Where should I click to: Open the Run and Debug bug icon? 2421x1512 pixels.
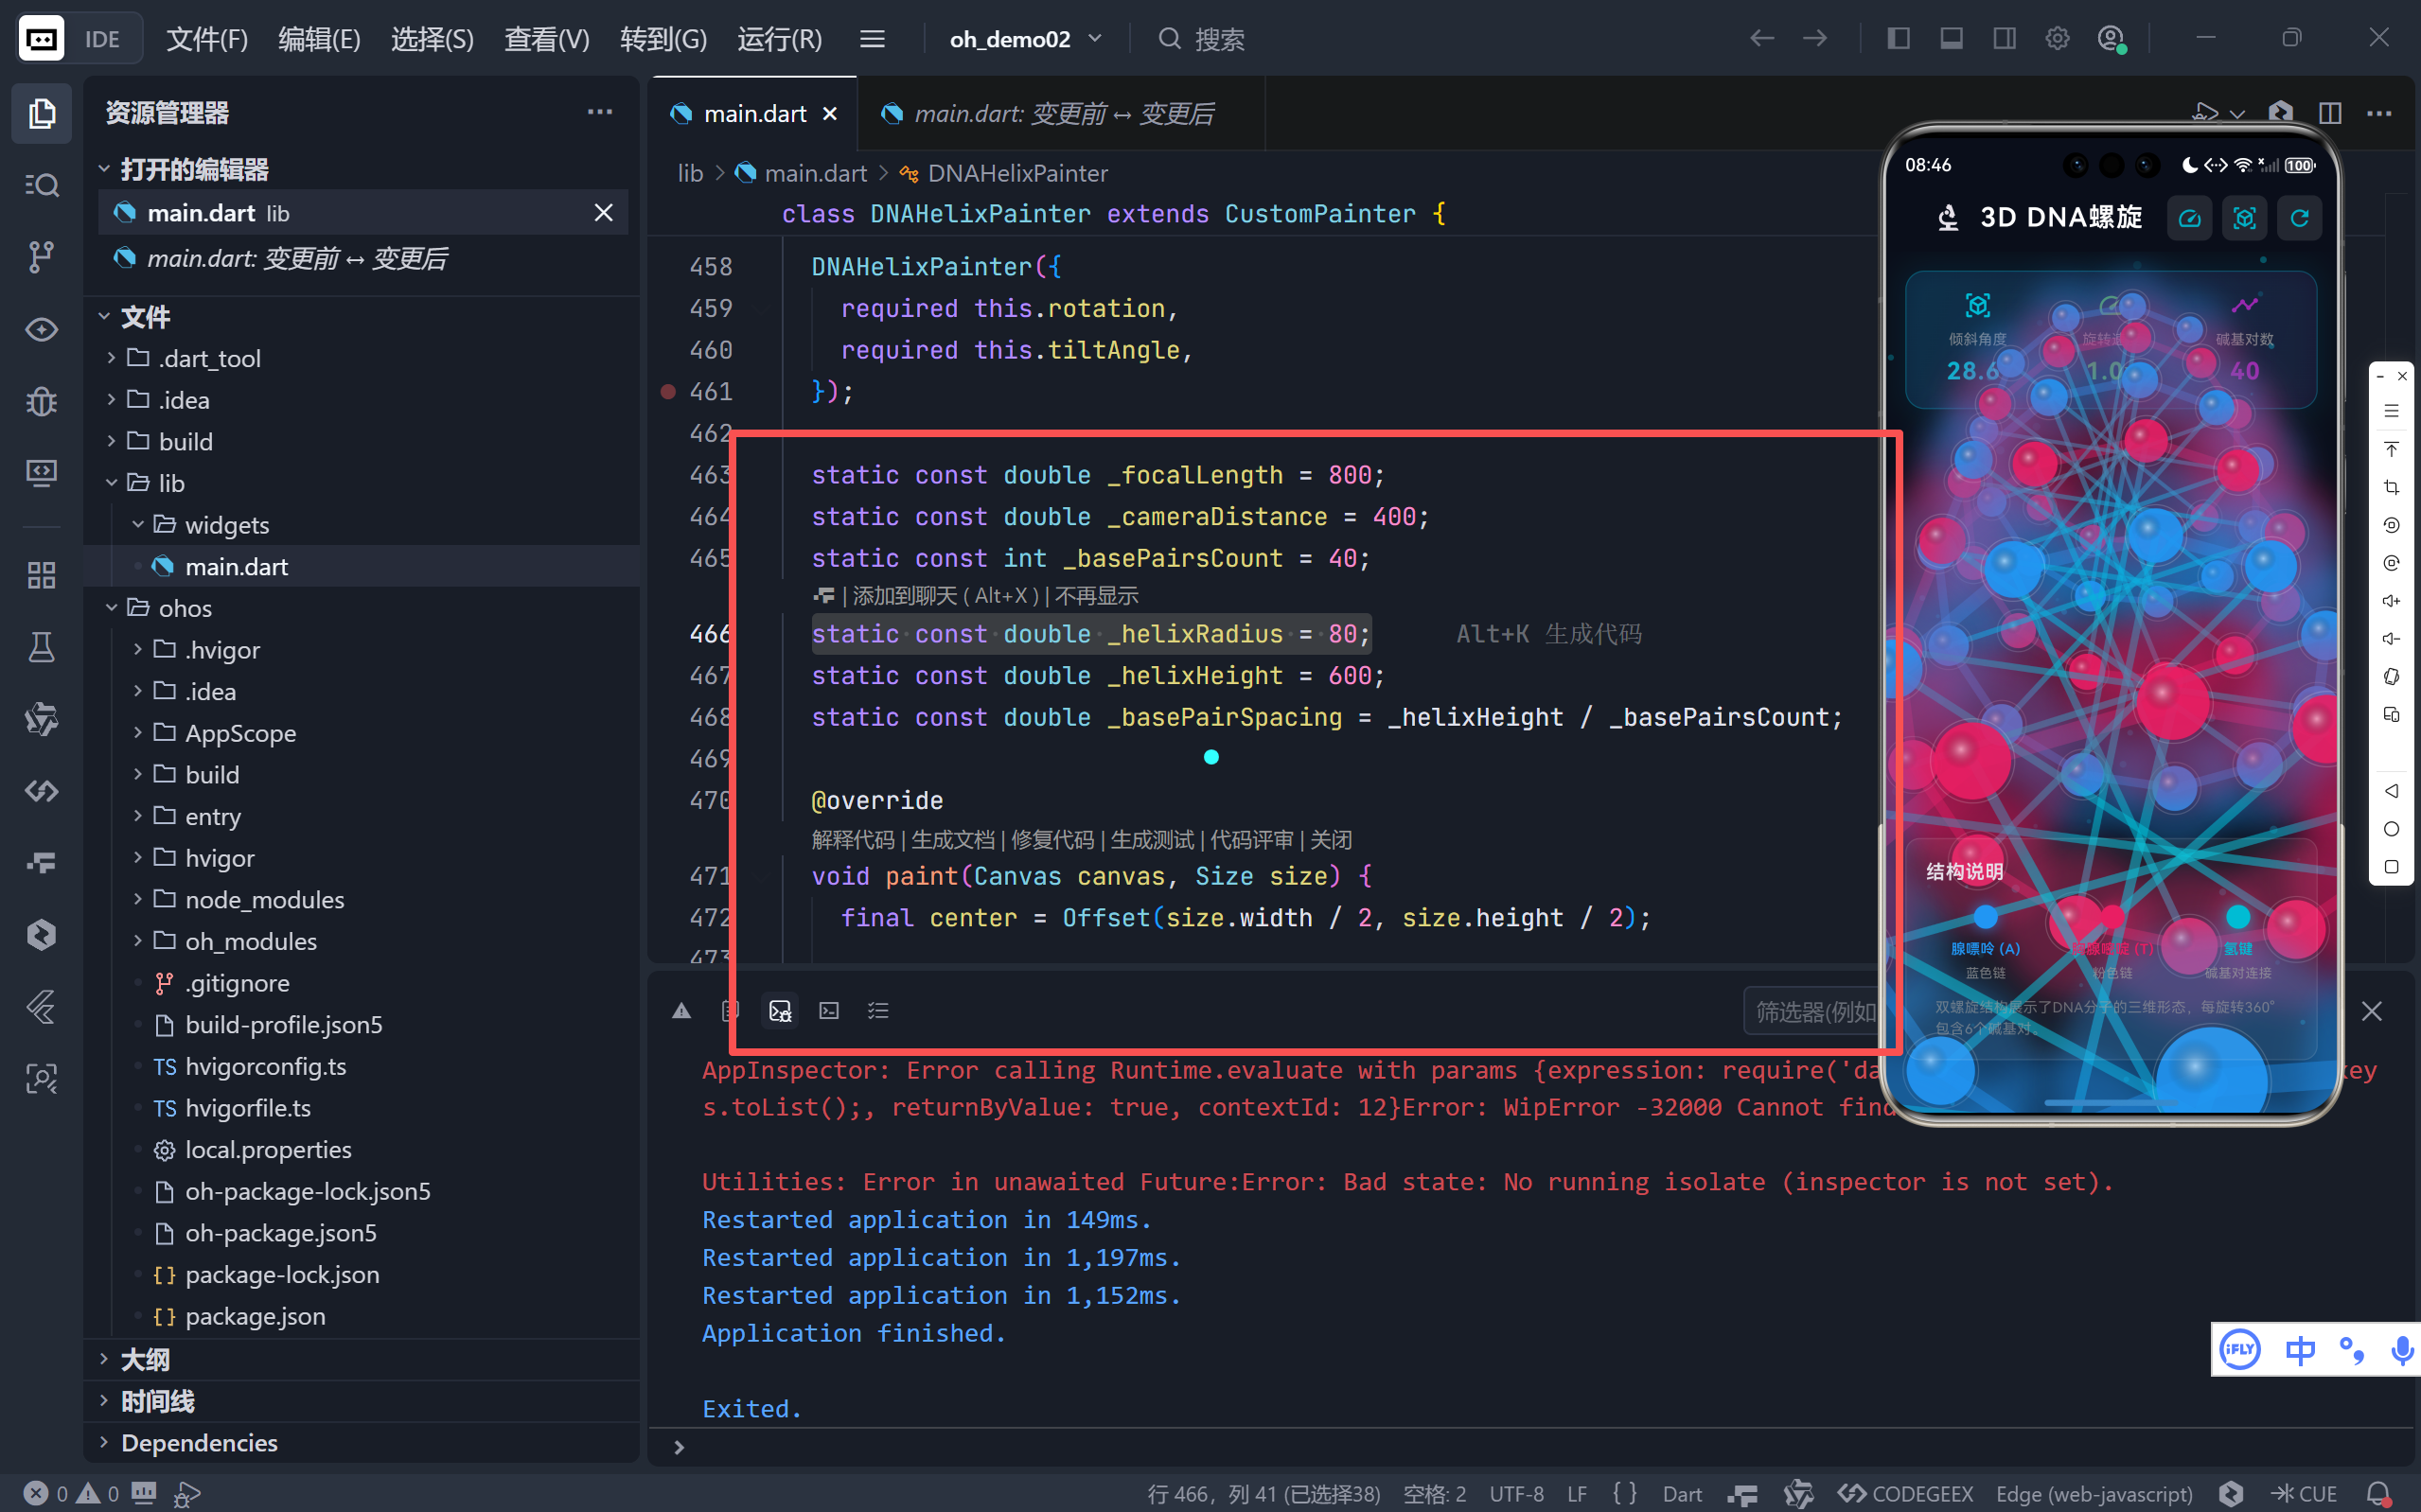tap(41, 401)
